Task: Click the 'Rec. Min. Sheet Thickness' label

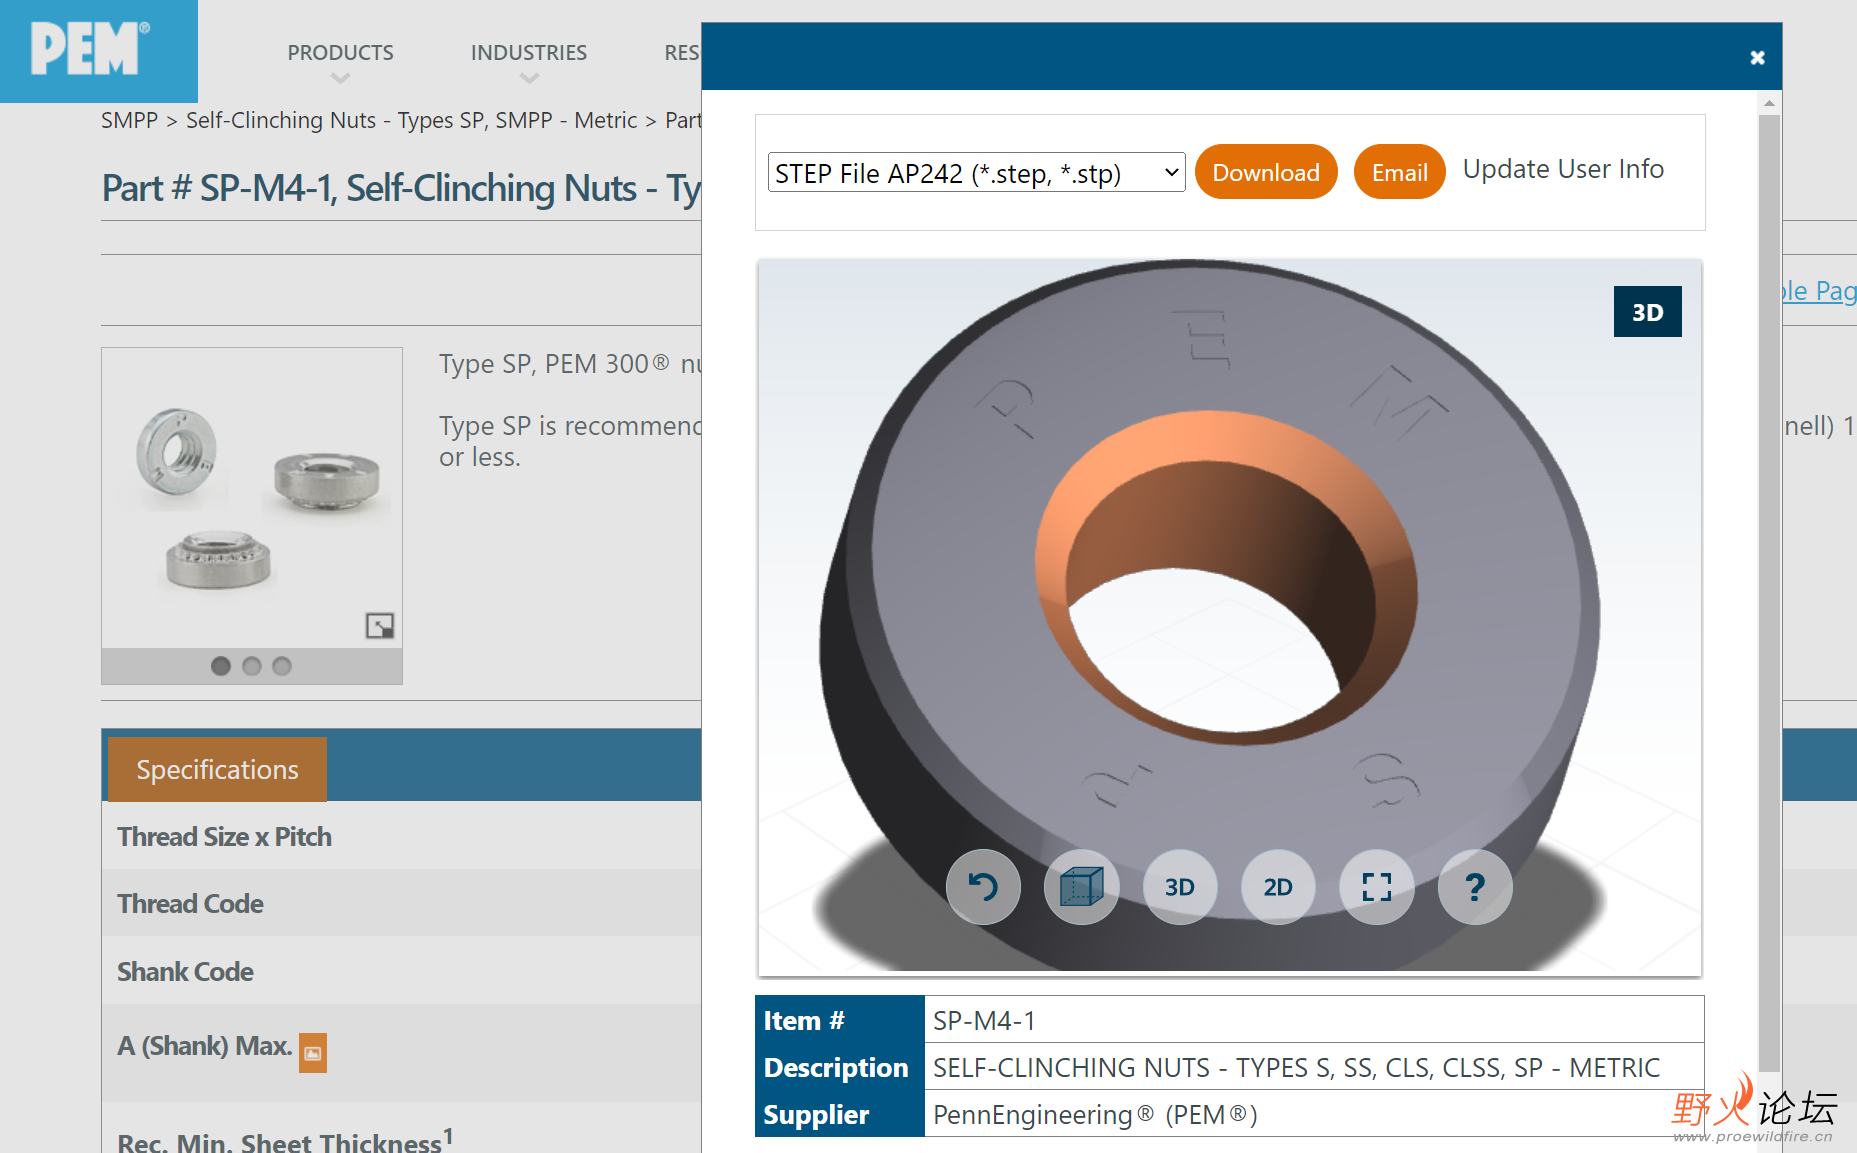Action: point(285,1140)
